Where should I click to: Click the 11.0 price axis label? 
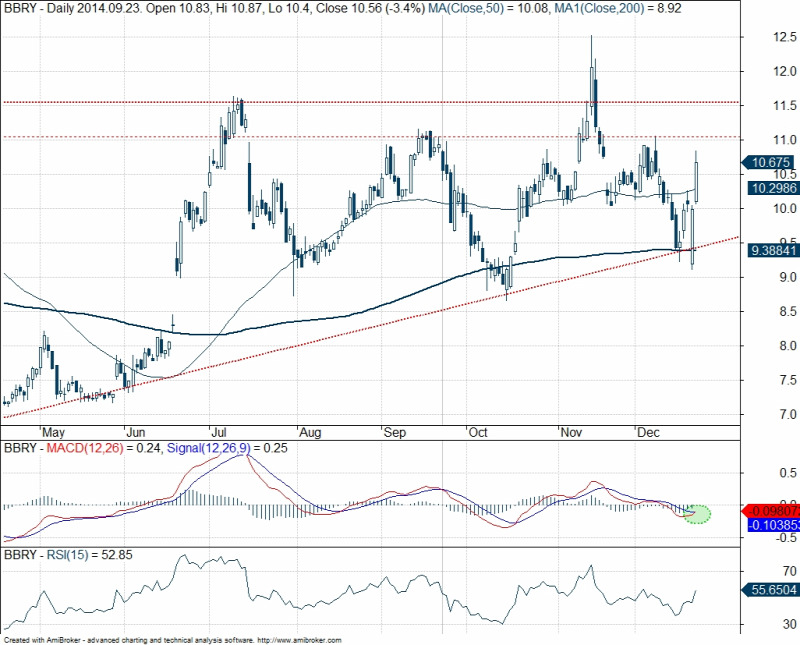coord(785,140)
